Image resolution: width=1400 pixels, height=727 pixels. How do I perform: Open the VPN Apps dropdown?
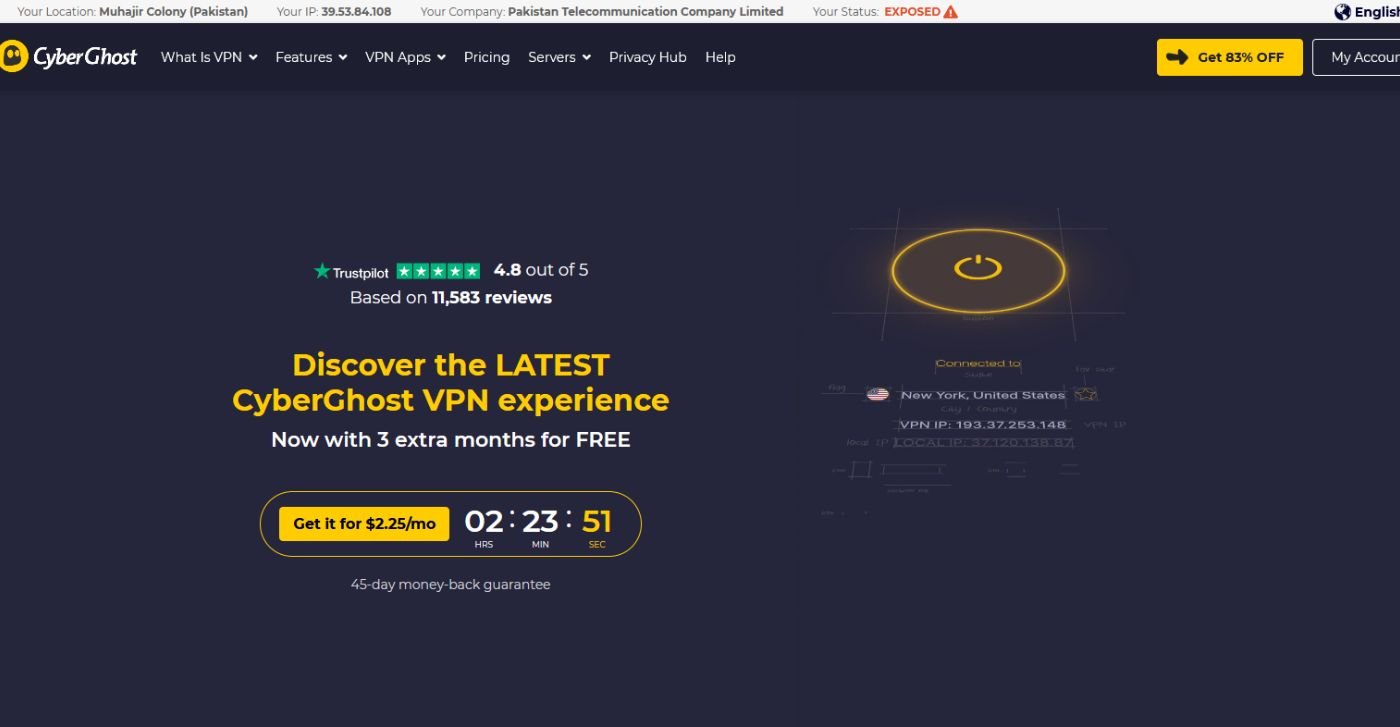pyautogui.click(x=405, y=57)
